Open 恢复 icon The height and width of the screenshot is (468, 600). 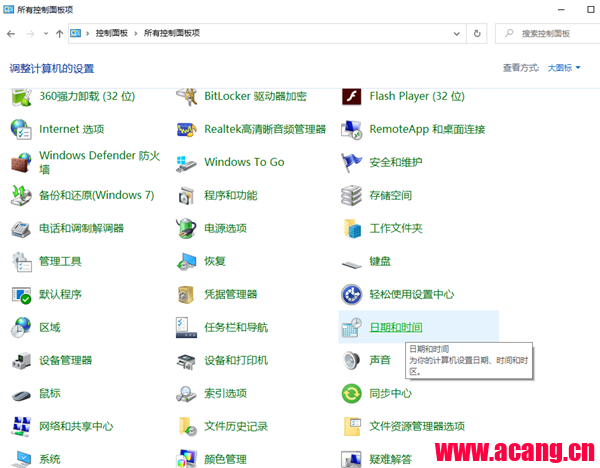(186, 262)
